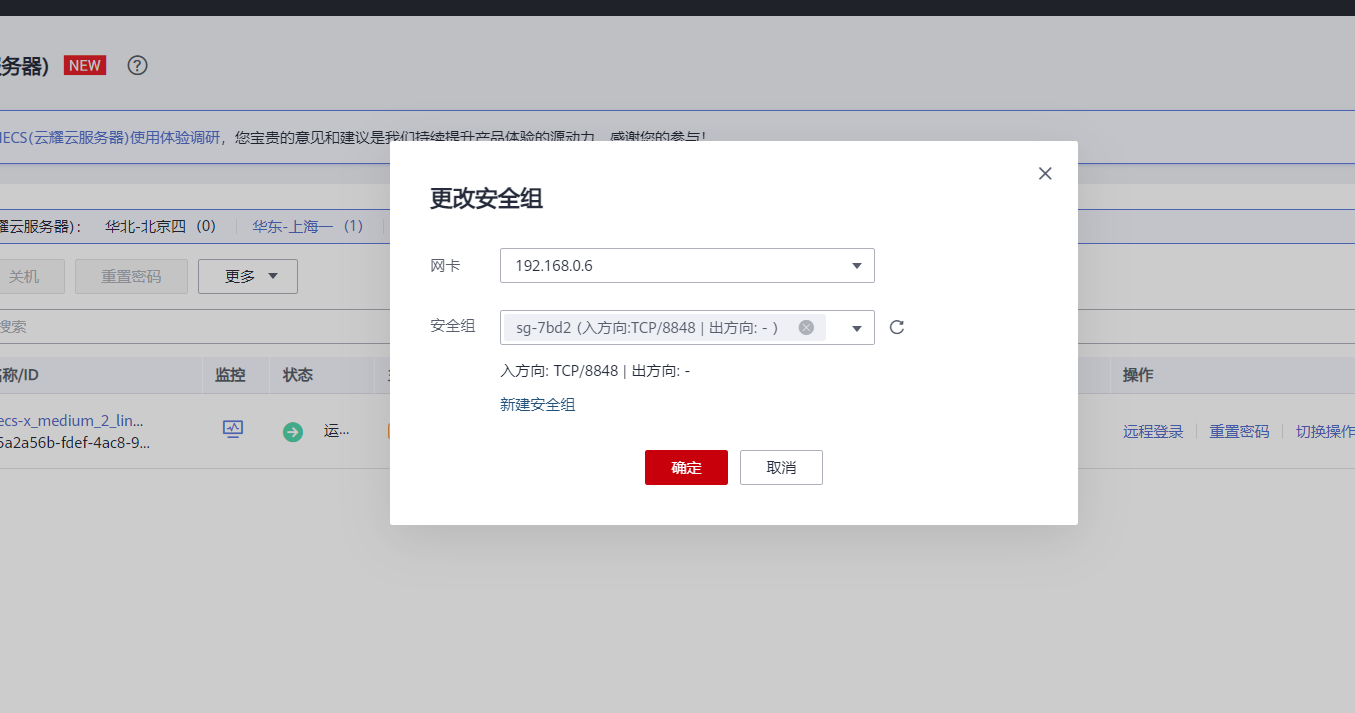Image resolution: width=1355 pixels, height=713 pixels.
Task: Refresh the security group list
Action: point(896,327)
